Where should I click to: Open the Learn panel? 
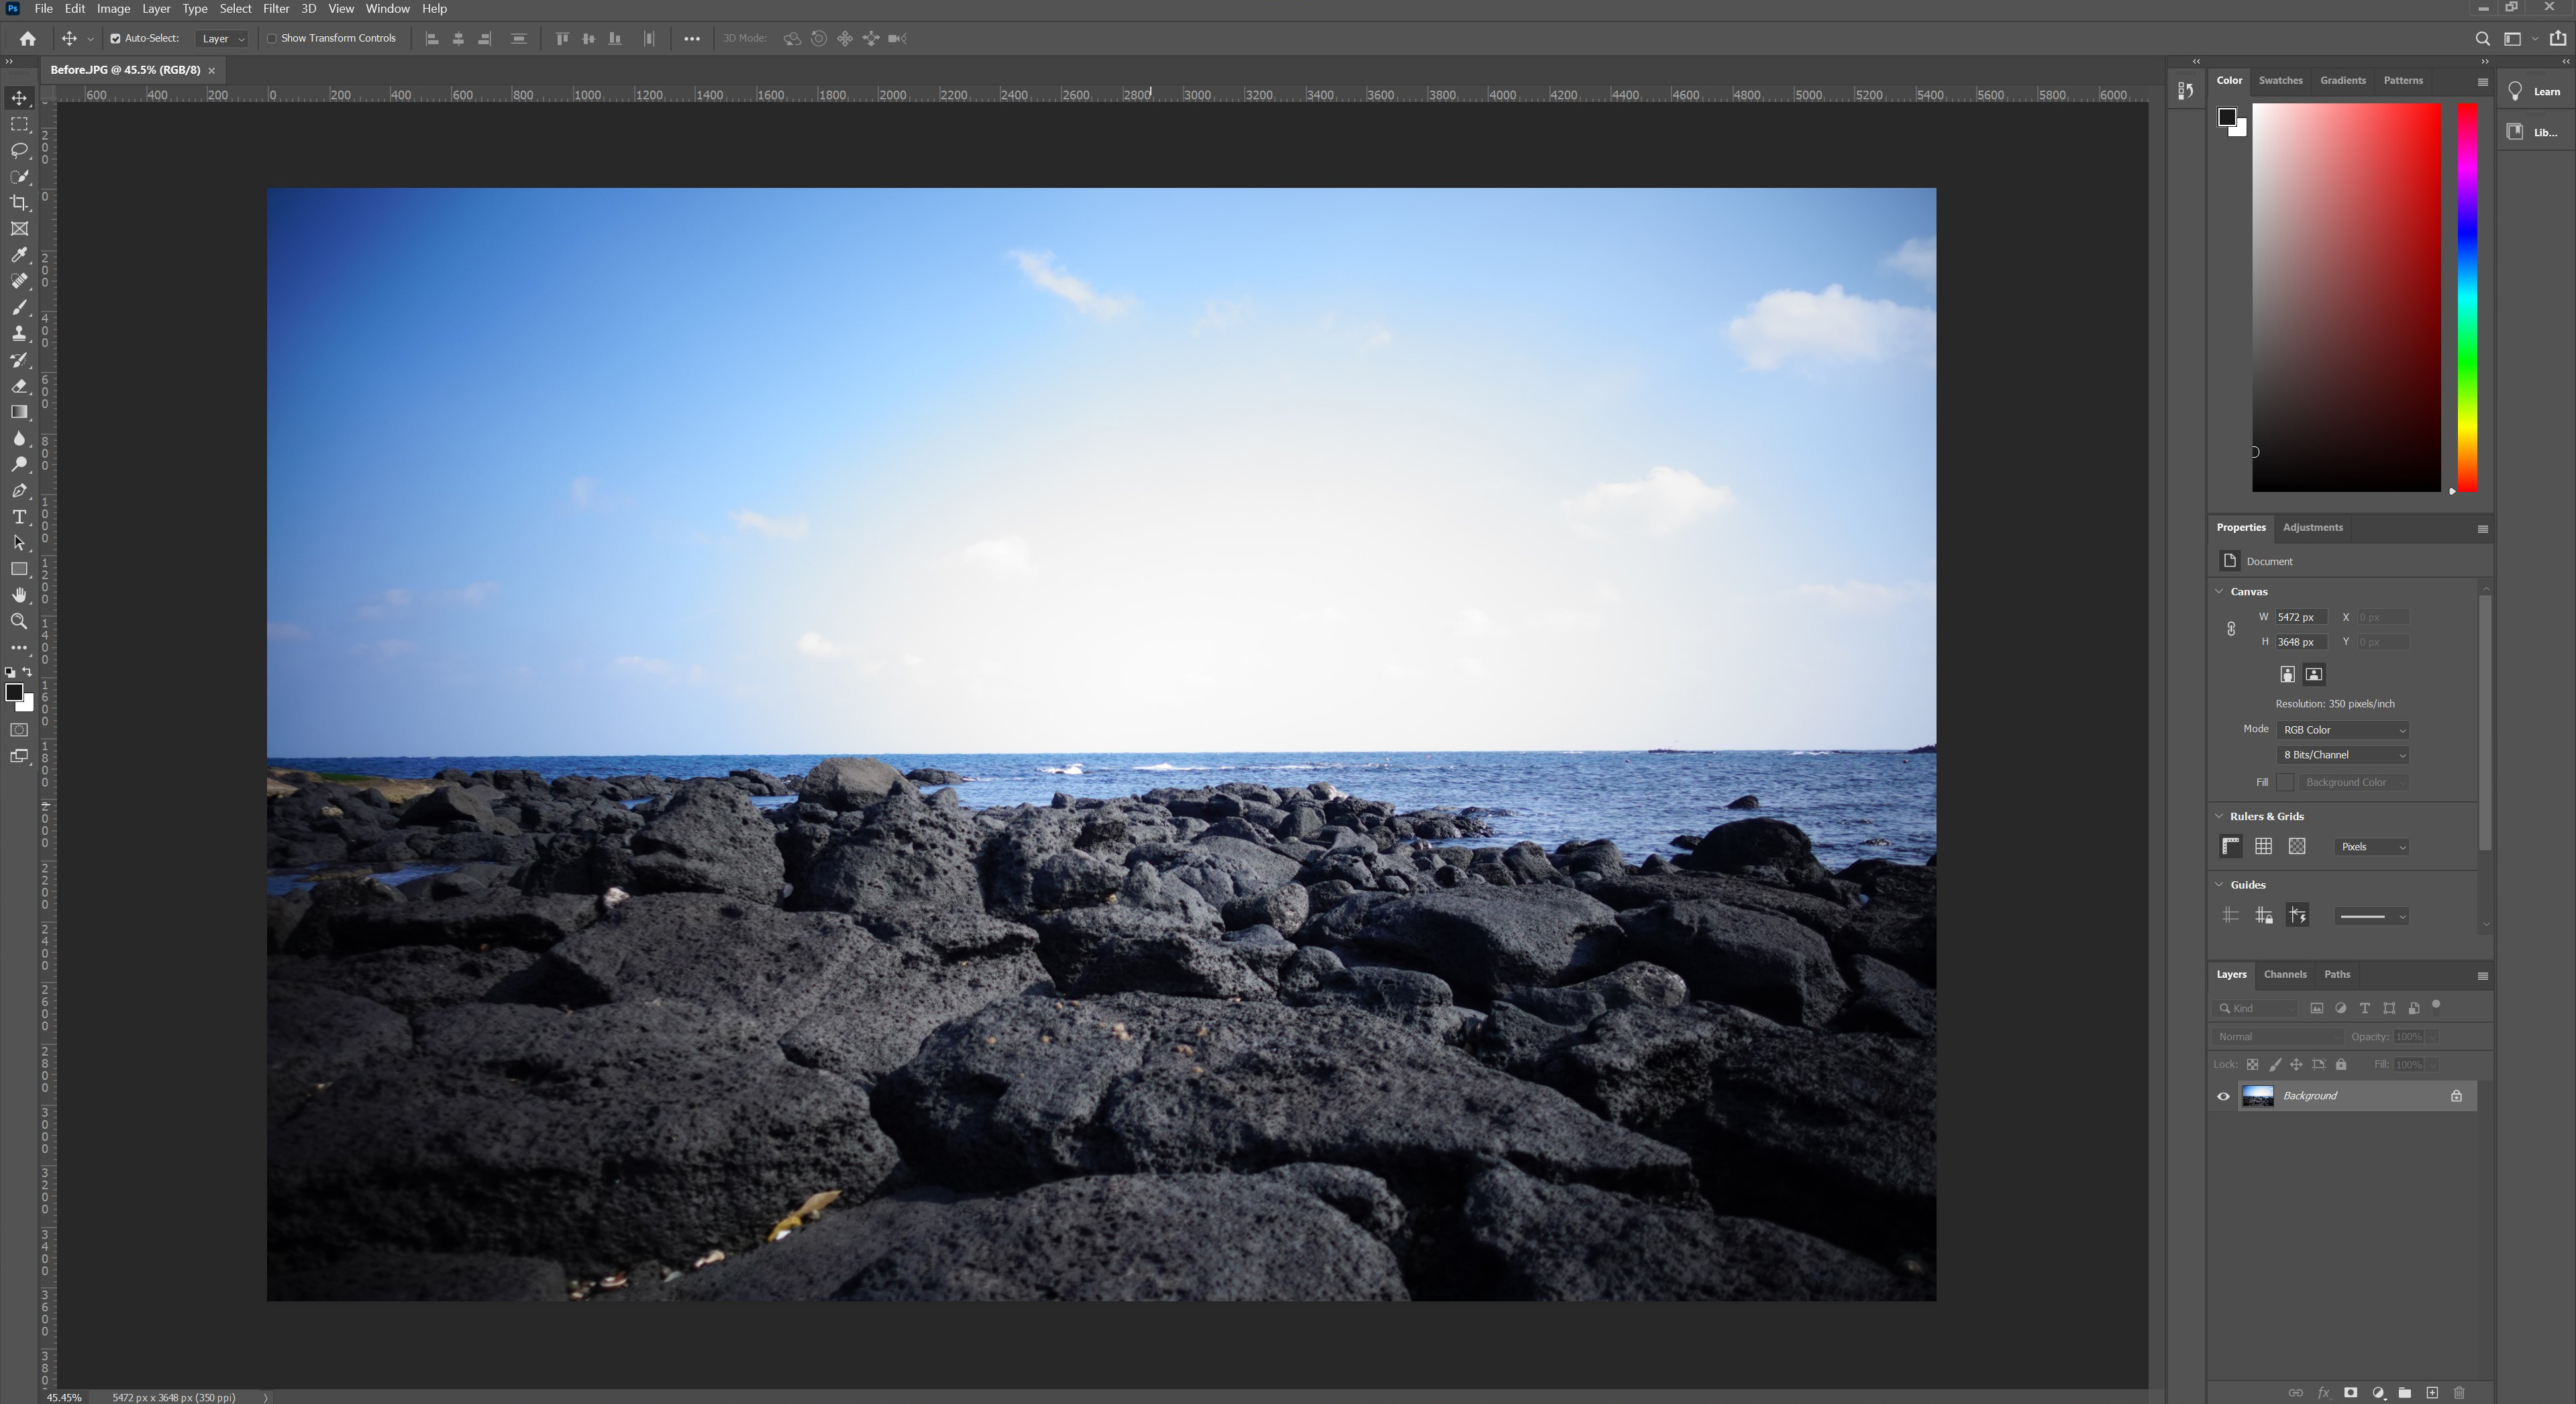(x=2535, y=92)
